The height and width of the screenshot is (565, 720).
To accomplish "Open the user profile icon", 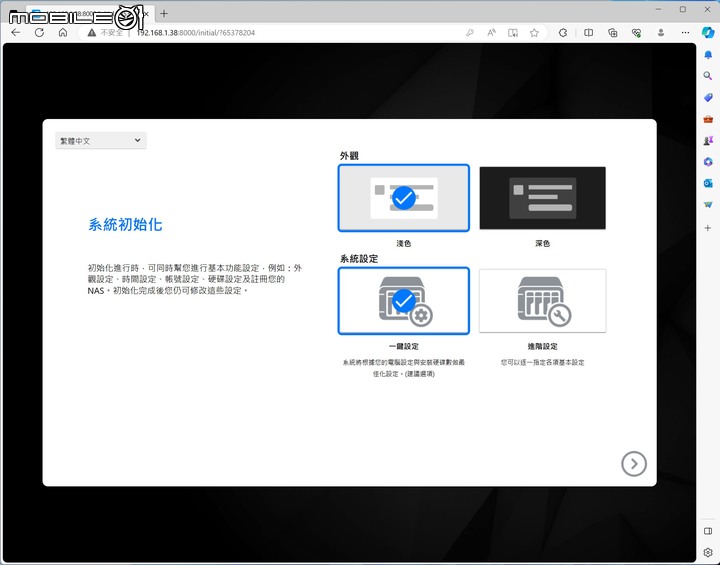I will pos(661,33).
